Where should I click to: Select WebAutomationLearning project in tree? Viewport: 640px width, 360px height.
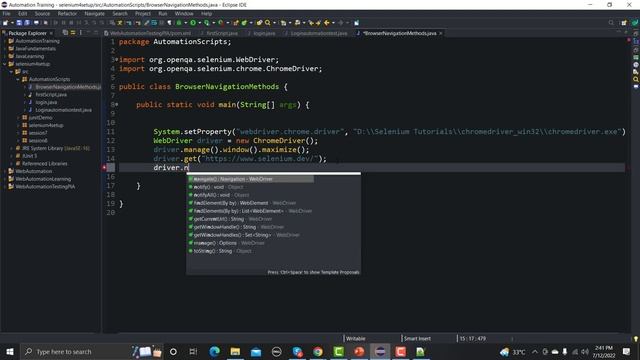[43, 179]
